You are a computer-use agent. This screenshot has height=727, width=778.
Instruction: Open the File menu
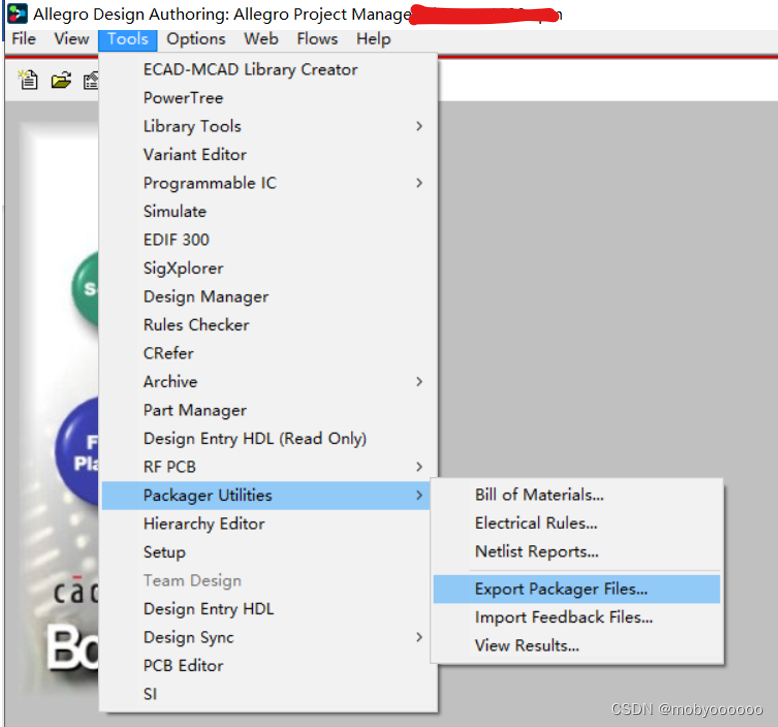[24, 39]
